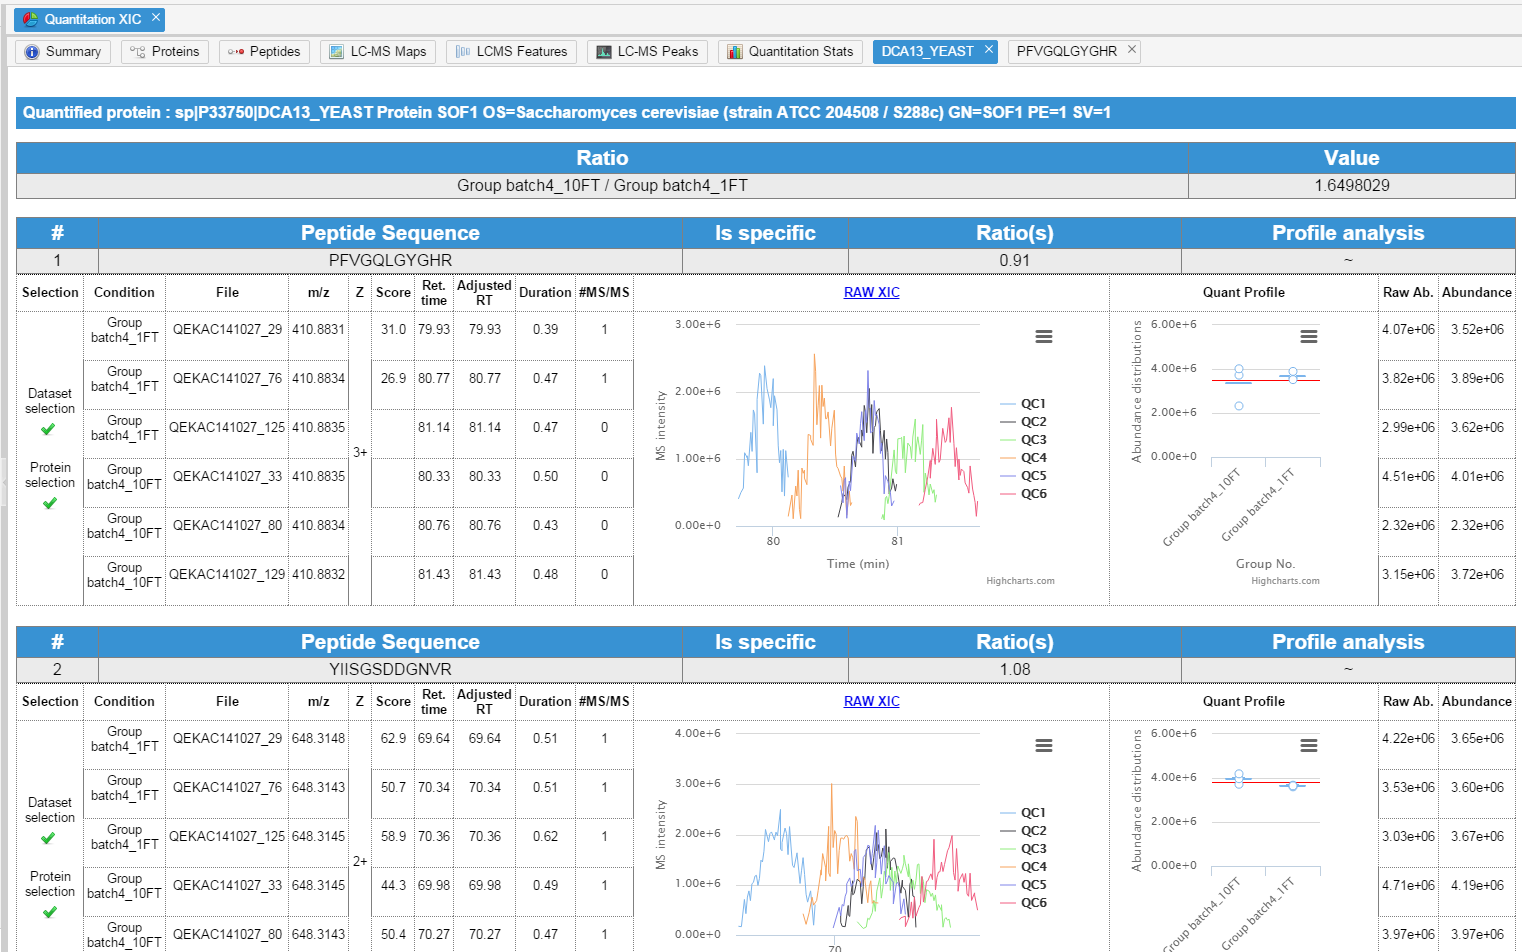
Task: Open PFVGQLGYGHR Quant Profile chart menu
Action: [1308, 337]
